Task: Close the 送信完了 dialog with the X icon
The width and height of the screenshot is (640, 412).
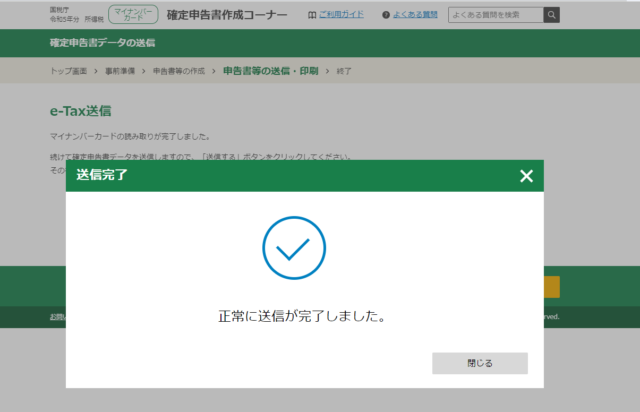Action: coord(526,176)
